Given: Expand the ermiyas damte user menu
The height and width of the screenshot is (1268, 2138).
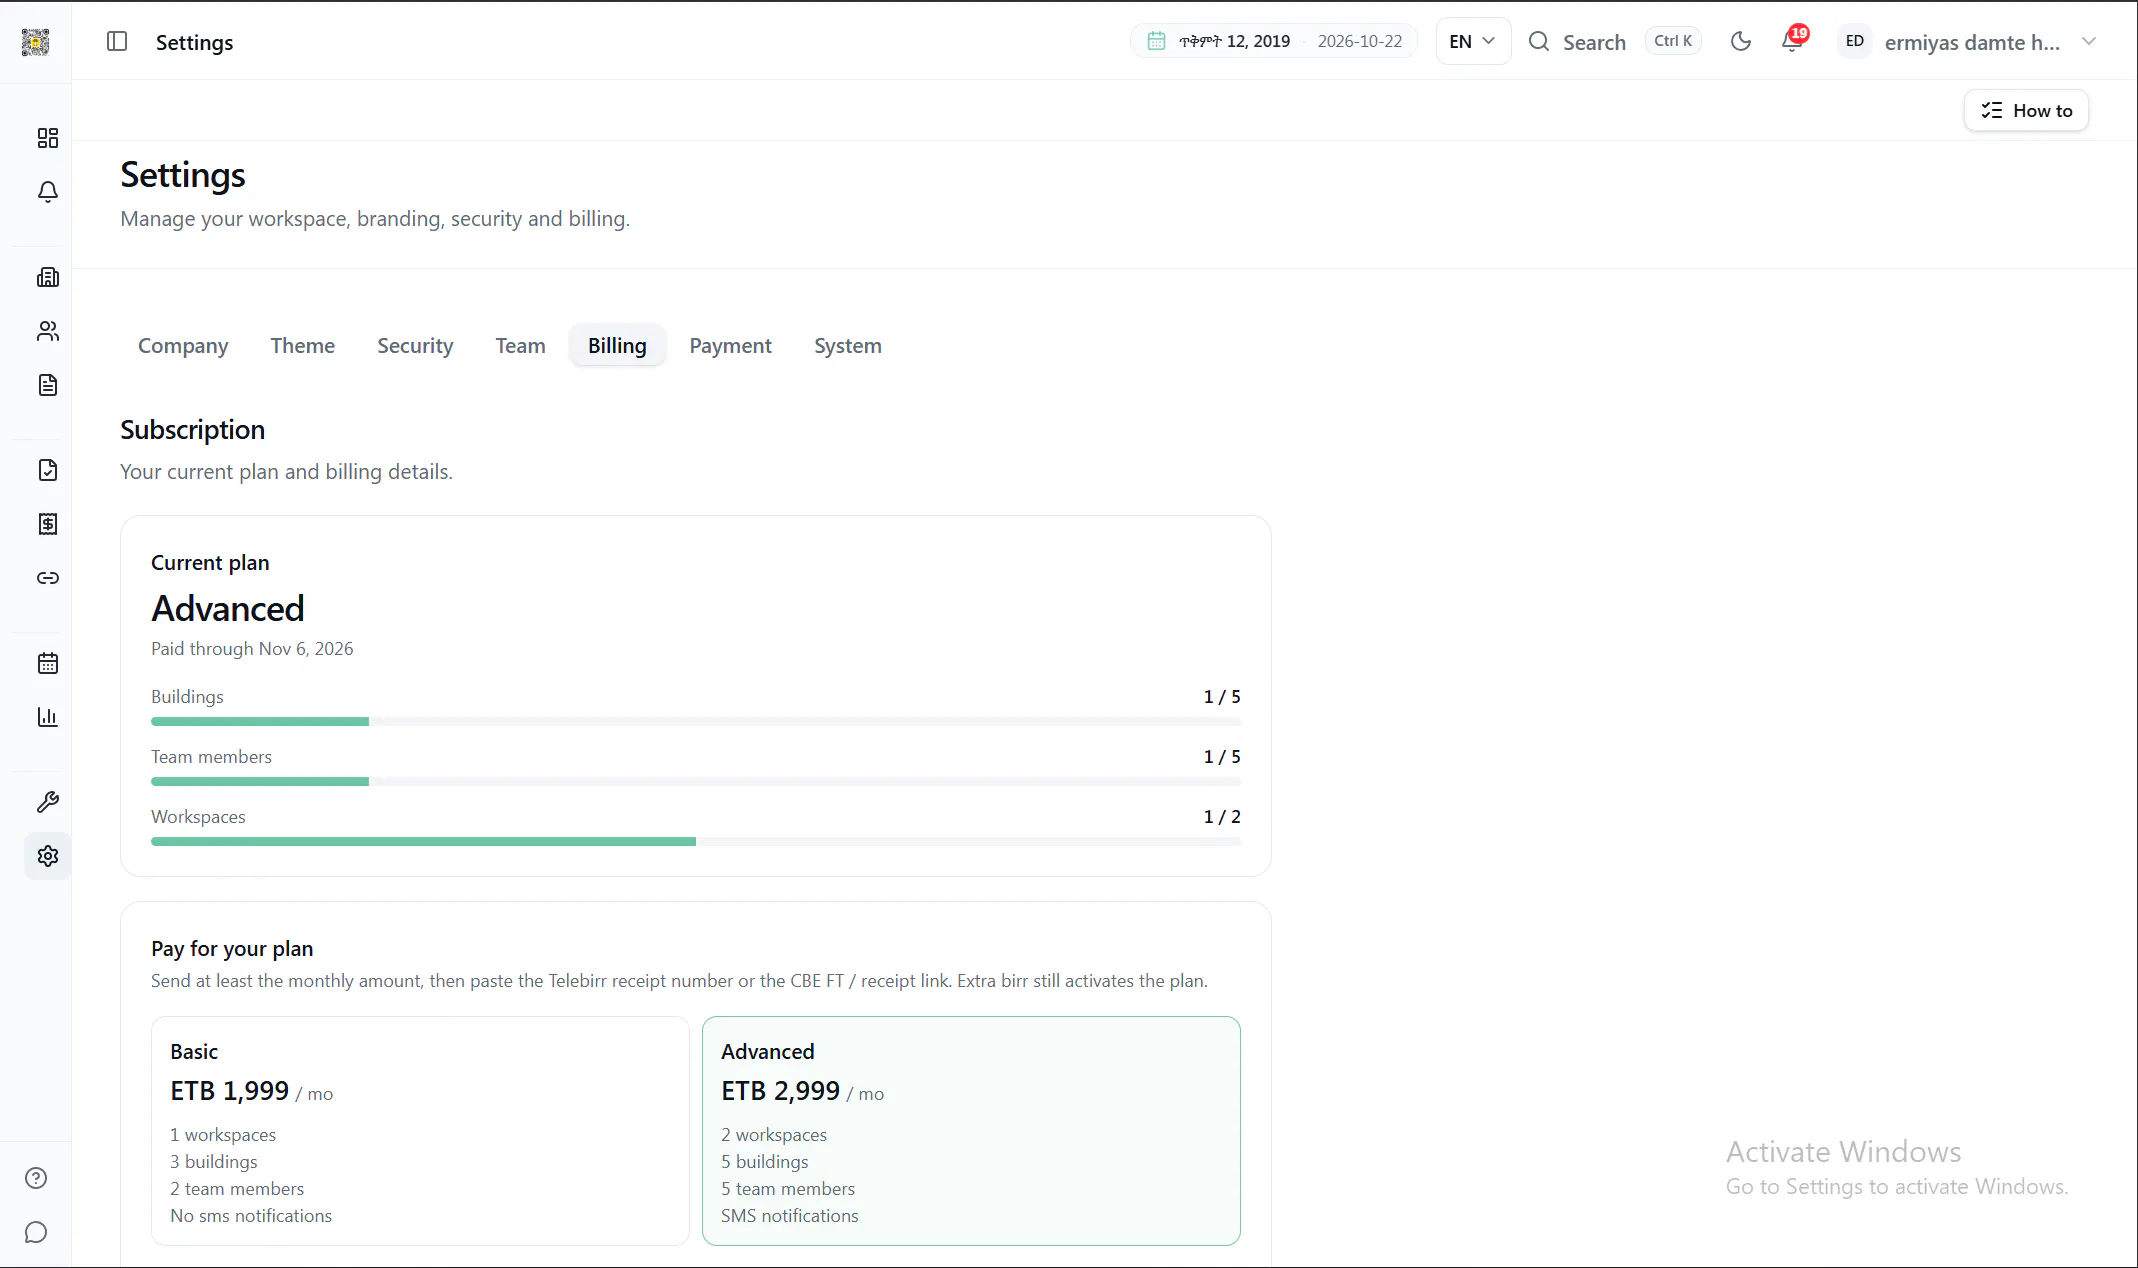Looking at the screenshot, I should 1967,41.
